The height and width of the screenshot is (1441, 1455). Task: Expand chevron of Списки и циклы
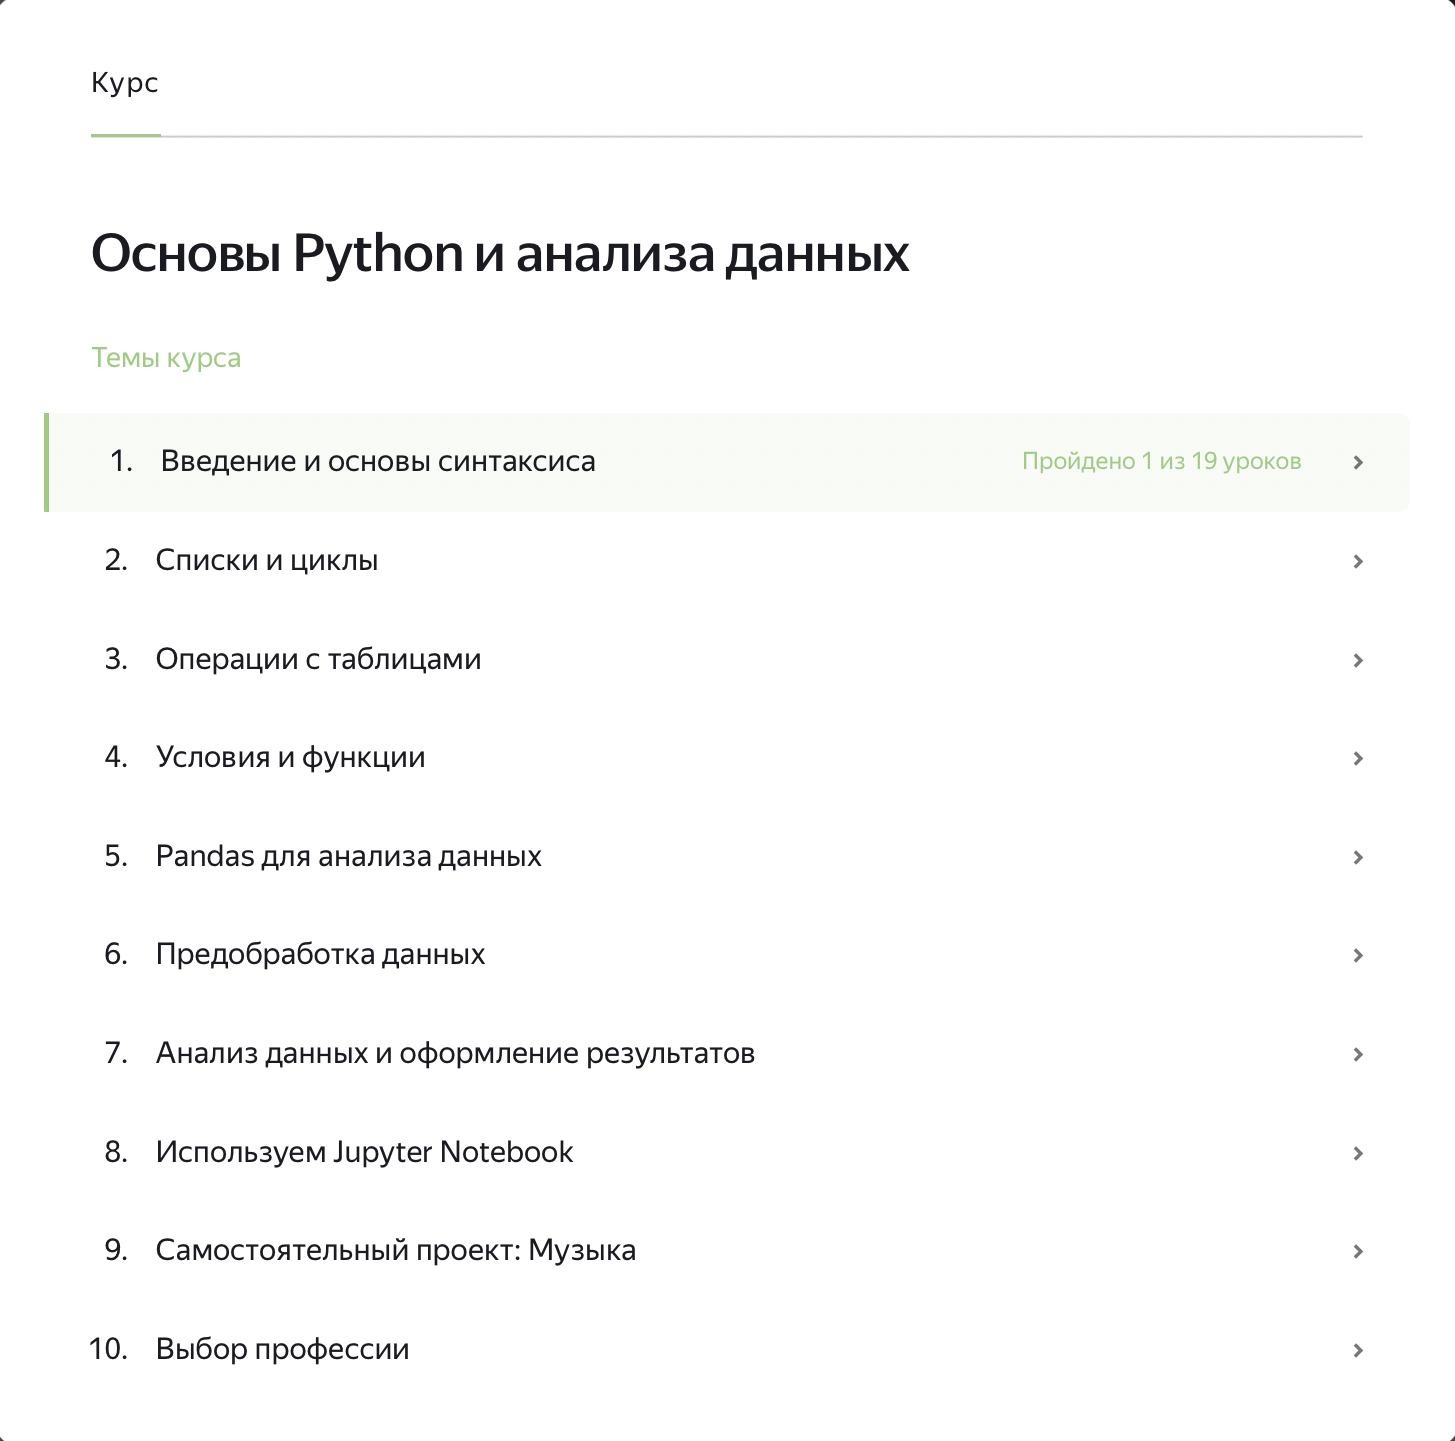coord(1358,561)
